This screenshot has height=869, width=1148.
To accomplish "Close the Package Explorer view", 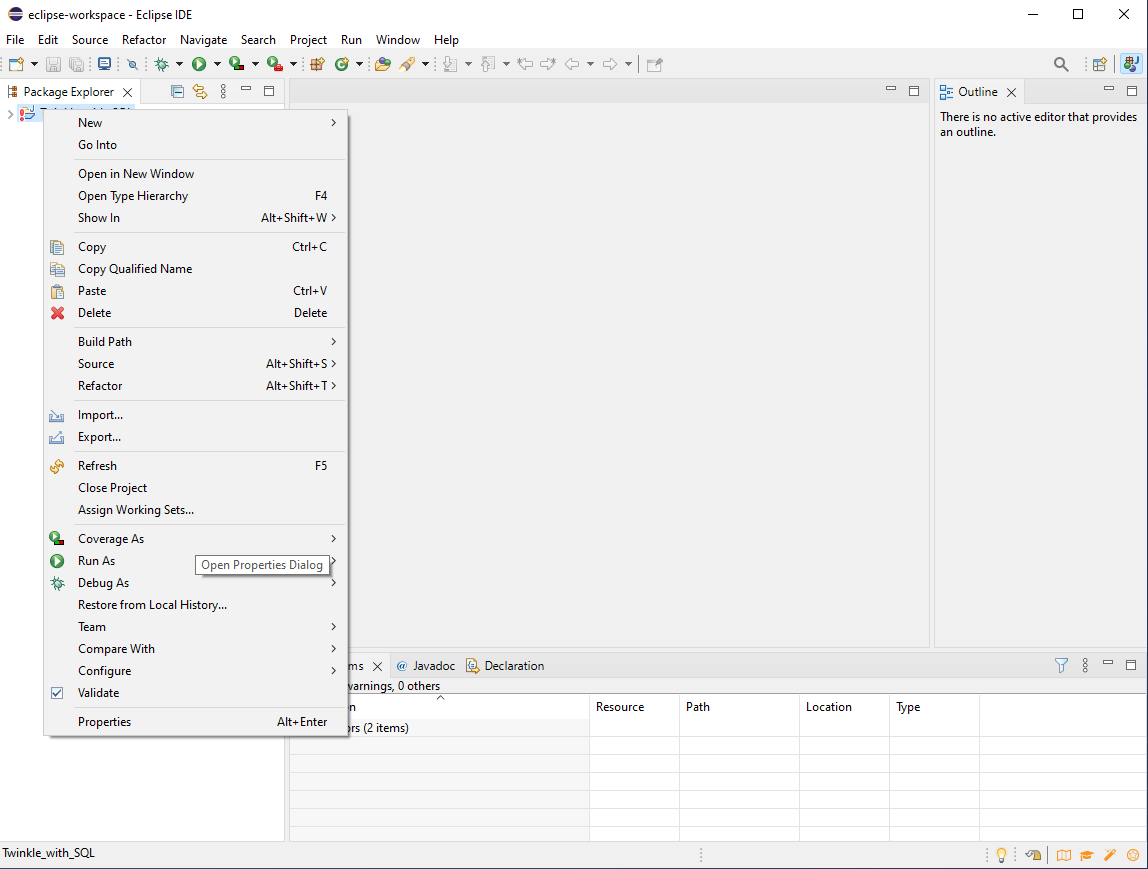I will [127, 92].
